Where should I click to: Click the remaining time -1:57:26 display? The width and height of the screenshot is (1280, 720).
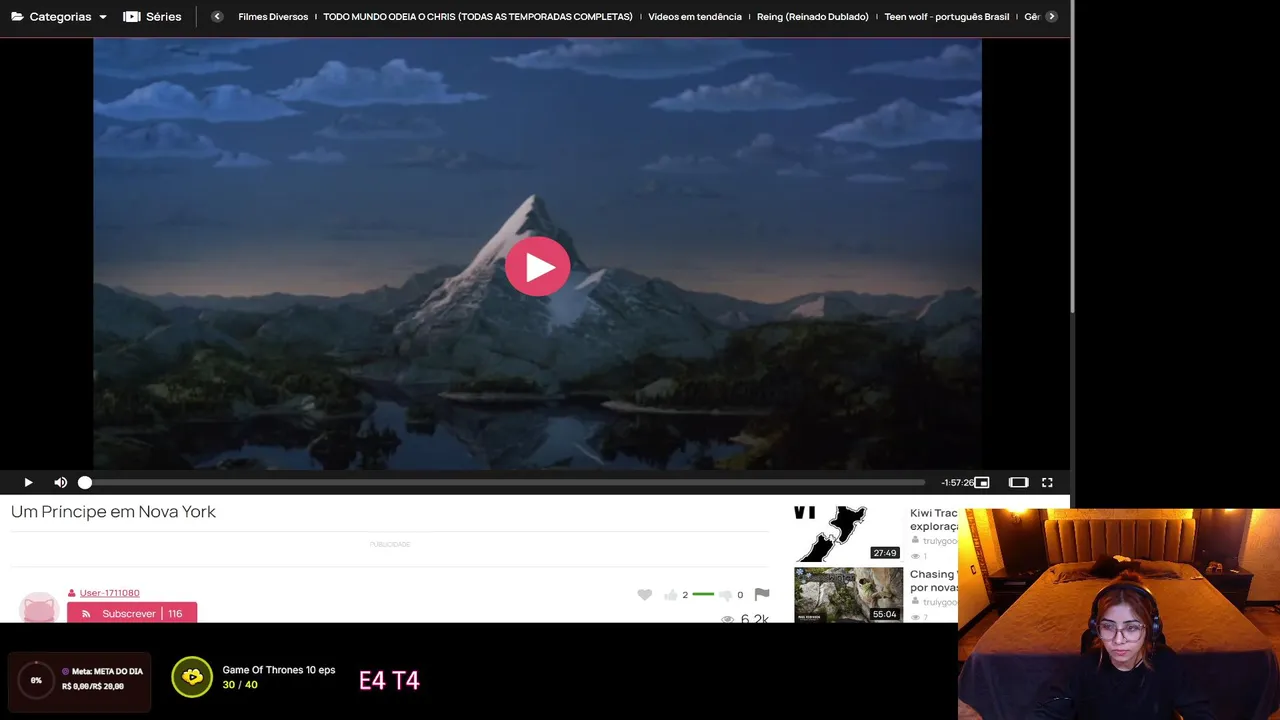pyautogui.click(x=957, y=483)
